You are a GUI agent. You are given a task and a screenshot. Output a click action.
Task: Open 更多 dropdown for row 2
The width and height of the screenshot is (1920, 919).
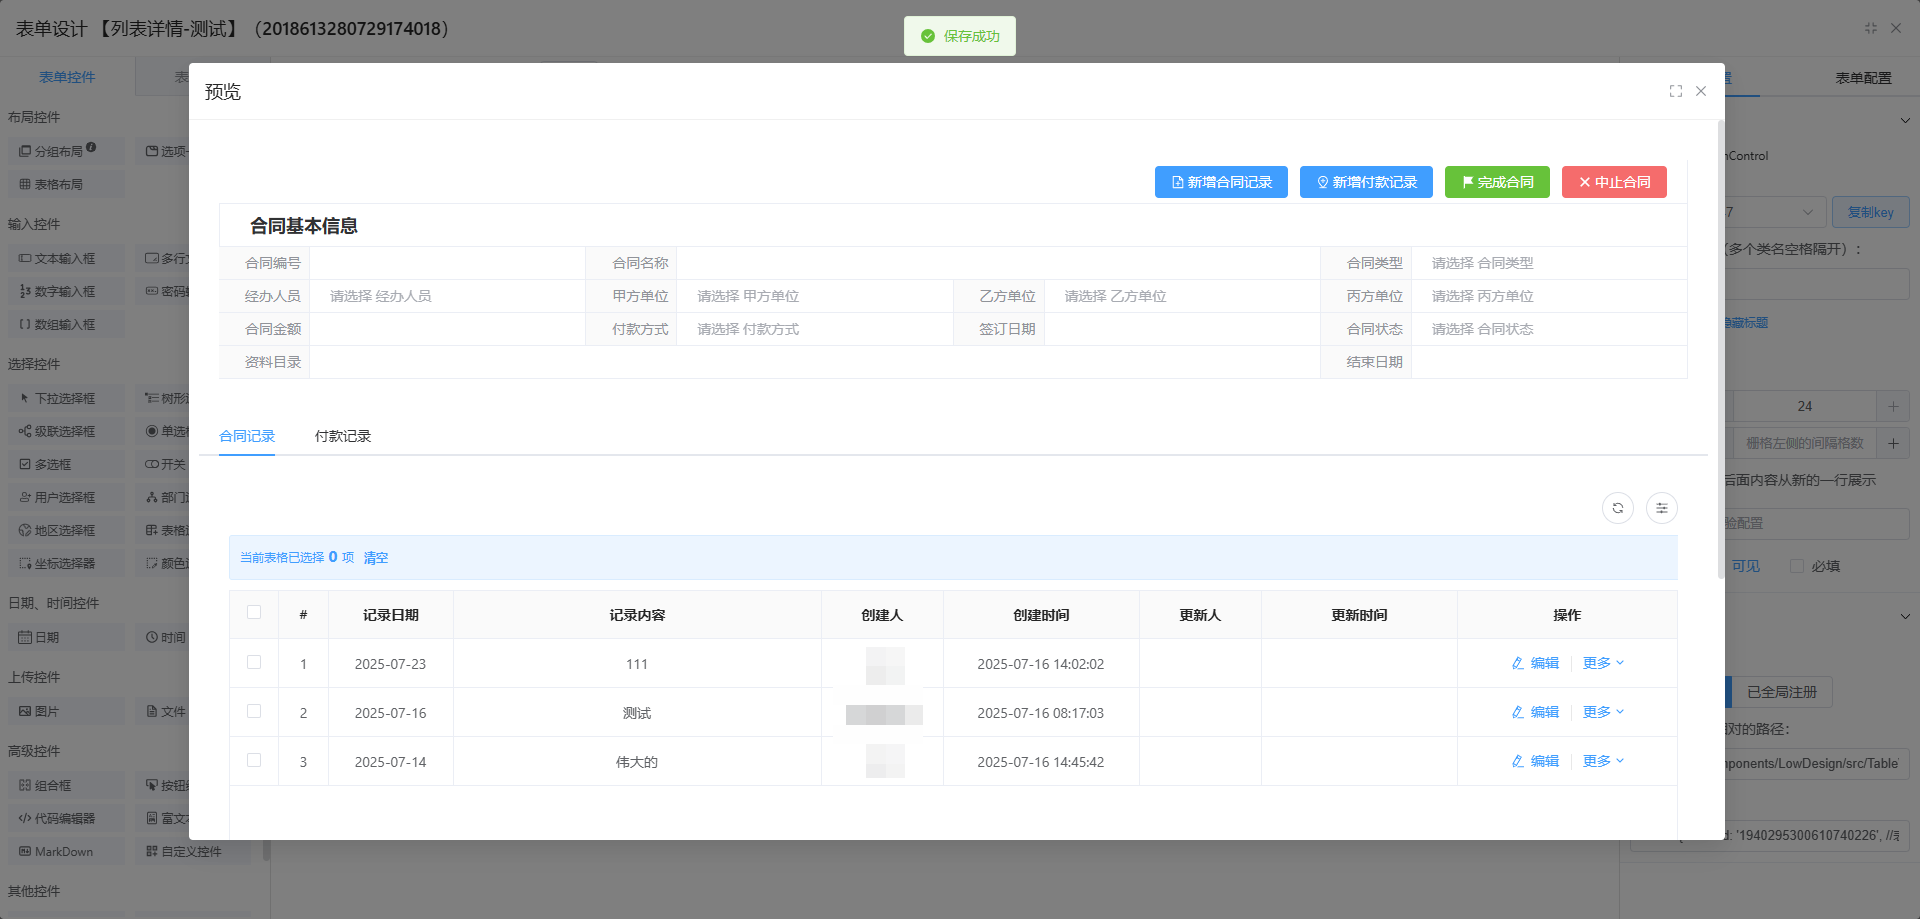click(1603, 712)
